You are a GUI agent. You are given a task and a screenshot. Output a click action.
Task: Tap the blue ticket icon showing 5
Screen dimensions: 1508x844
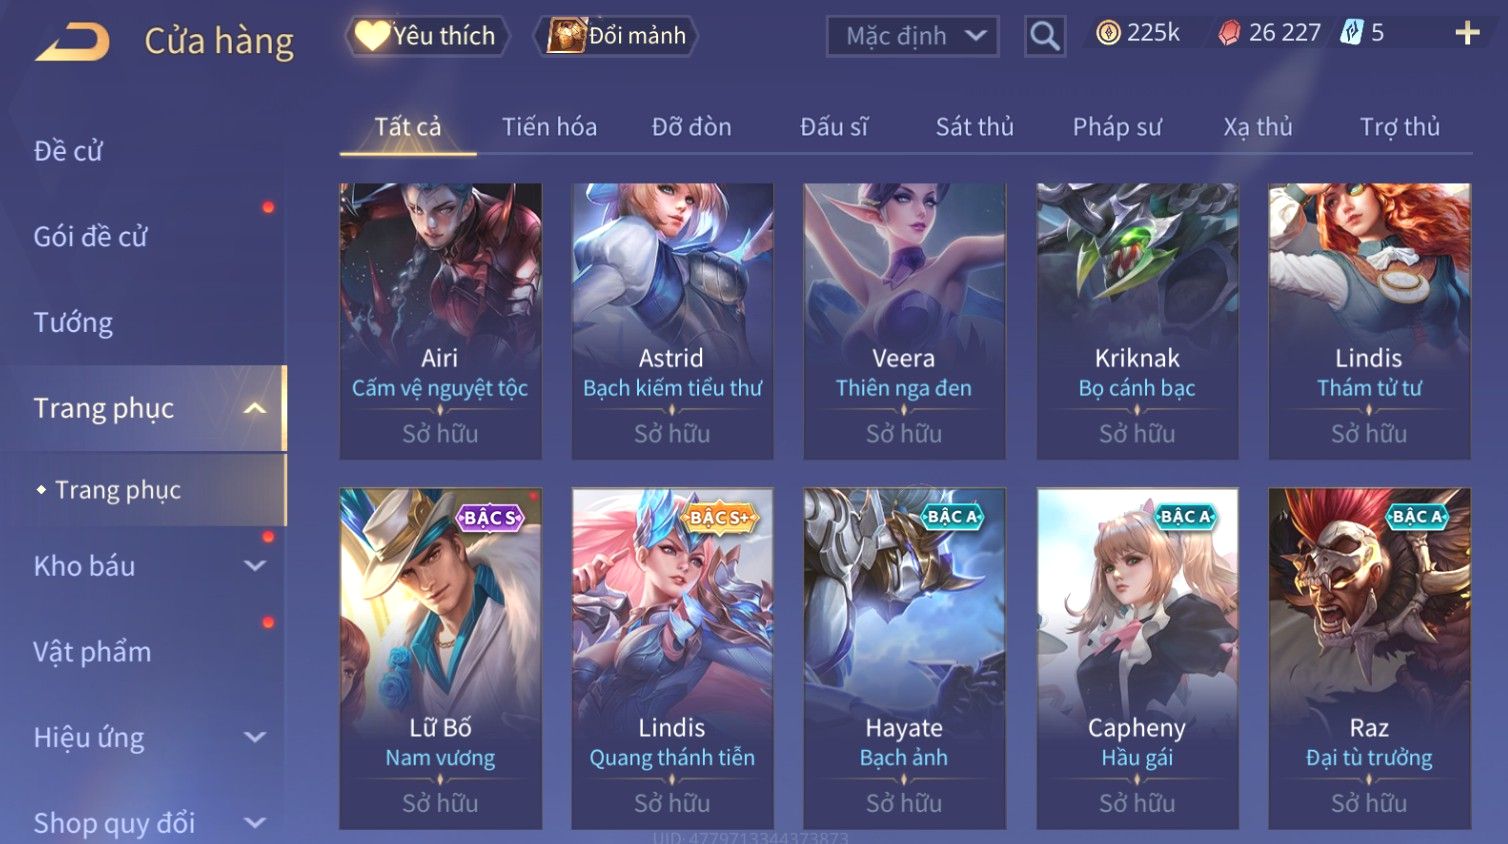pos(1352,33)
